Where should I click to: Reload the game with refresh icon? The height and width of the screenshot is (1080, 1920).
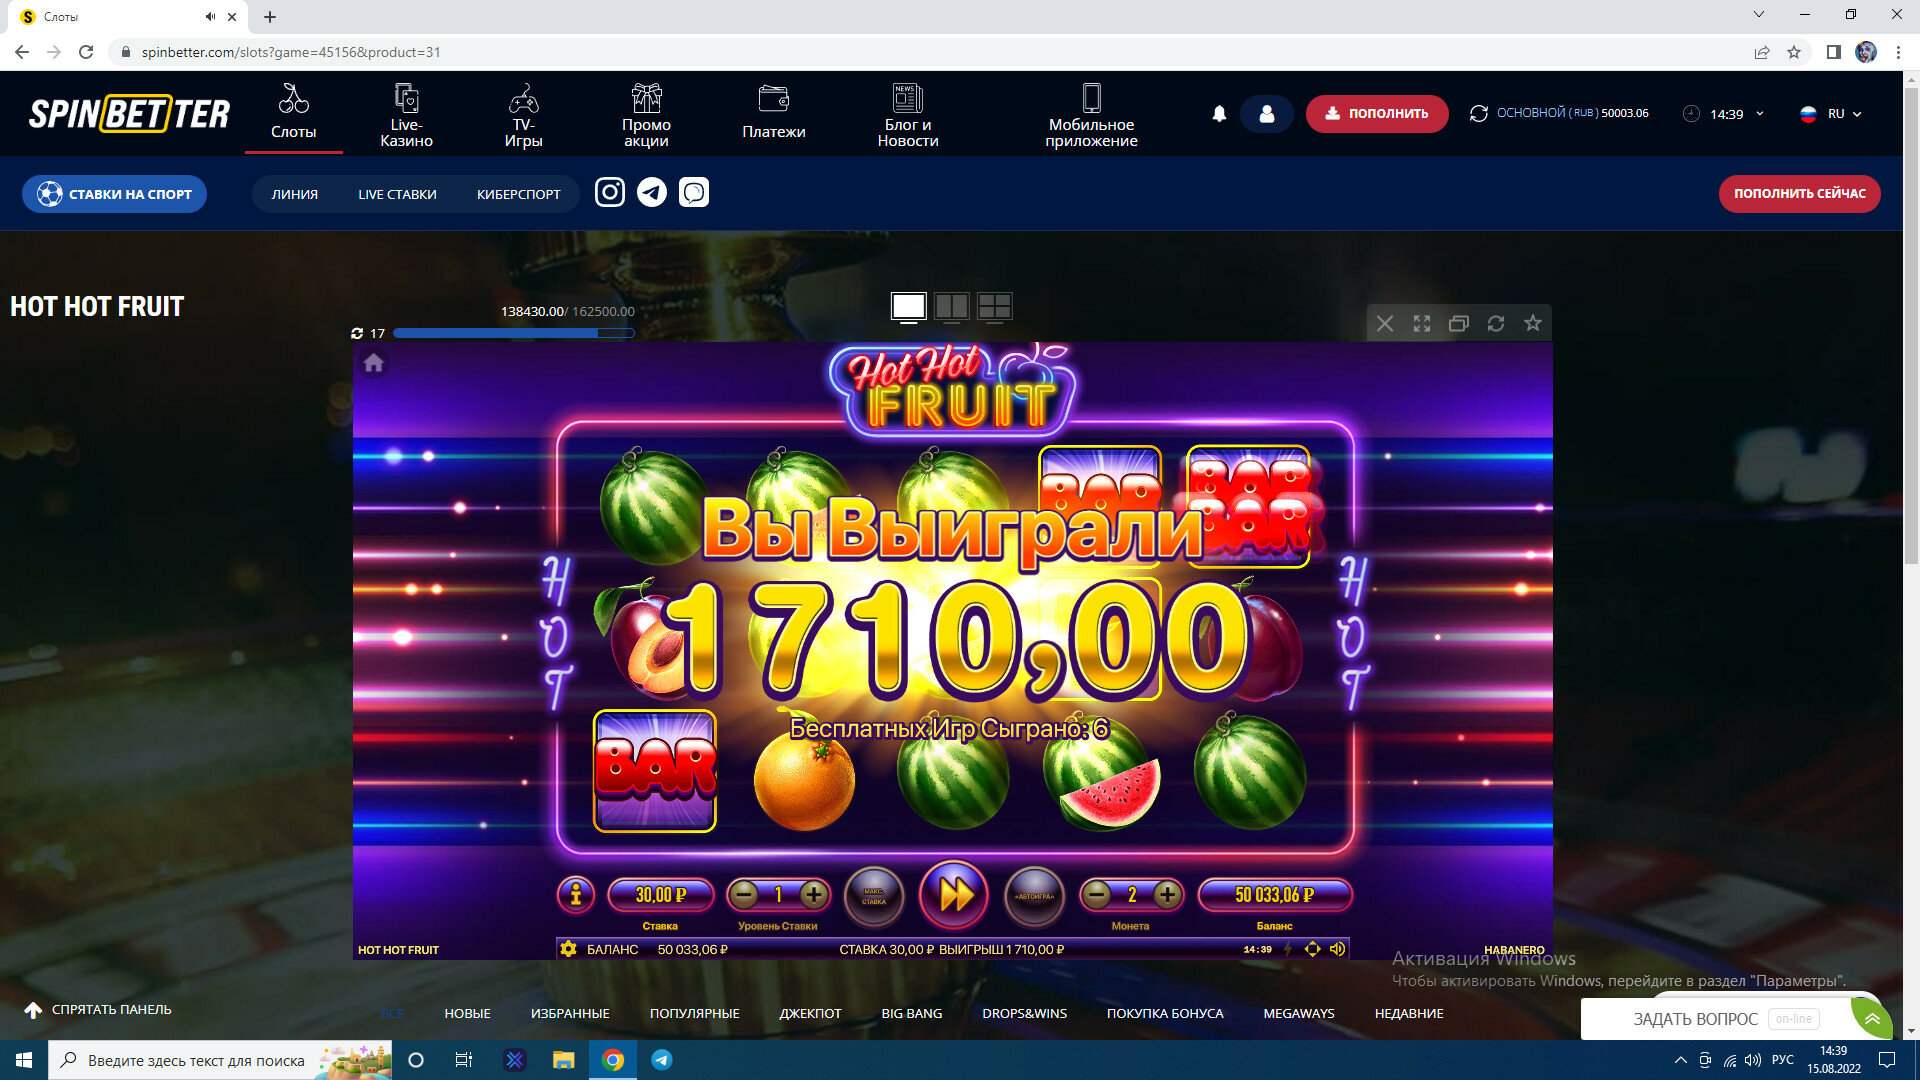click(x=1495, y=323)
